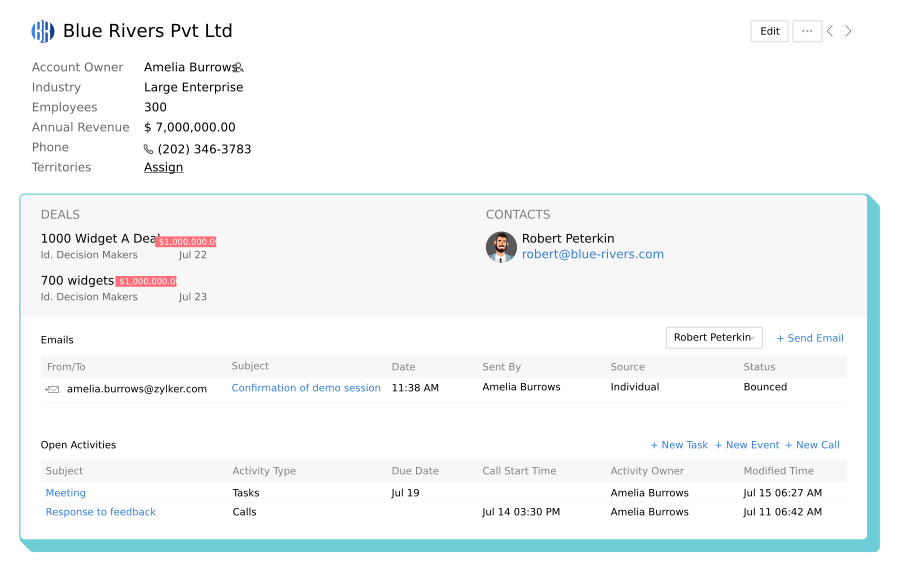Click the Edit button
The height and width of the screenshot is (572, 900).
tap(769, 31)
